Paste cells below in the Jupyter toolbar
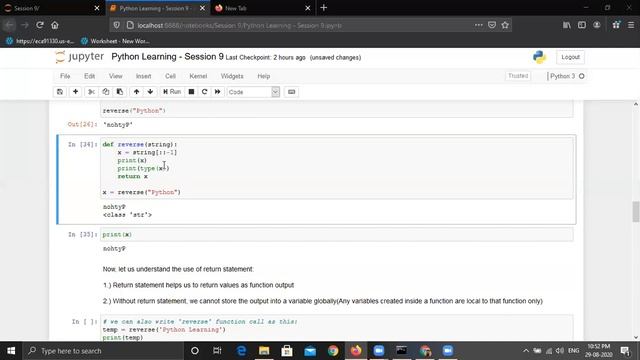 tap(120, 92)
